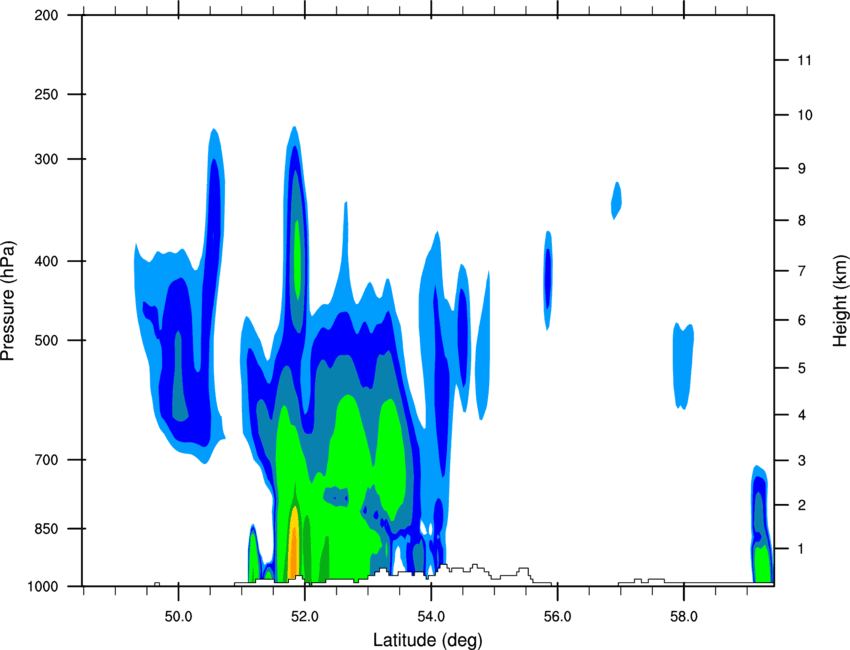Image resolution: width=850 pixels, height=650 pixels.
Task: Click the Pressure (hPa) axis title
Action: [x=8, y=301]
